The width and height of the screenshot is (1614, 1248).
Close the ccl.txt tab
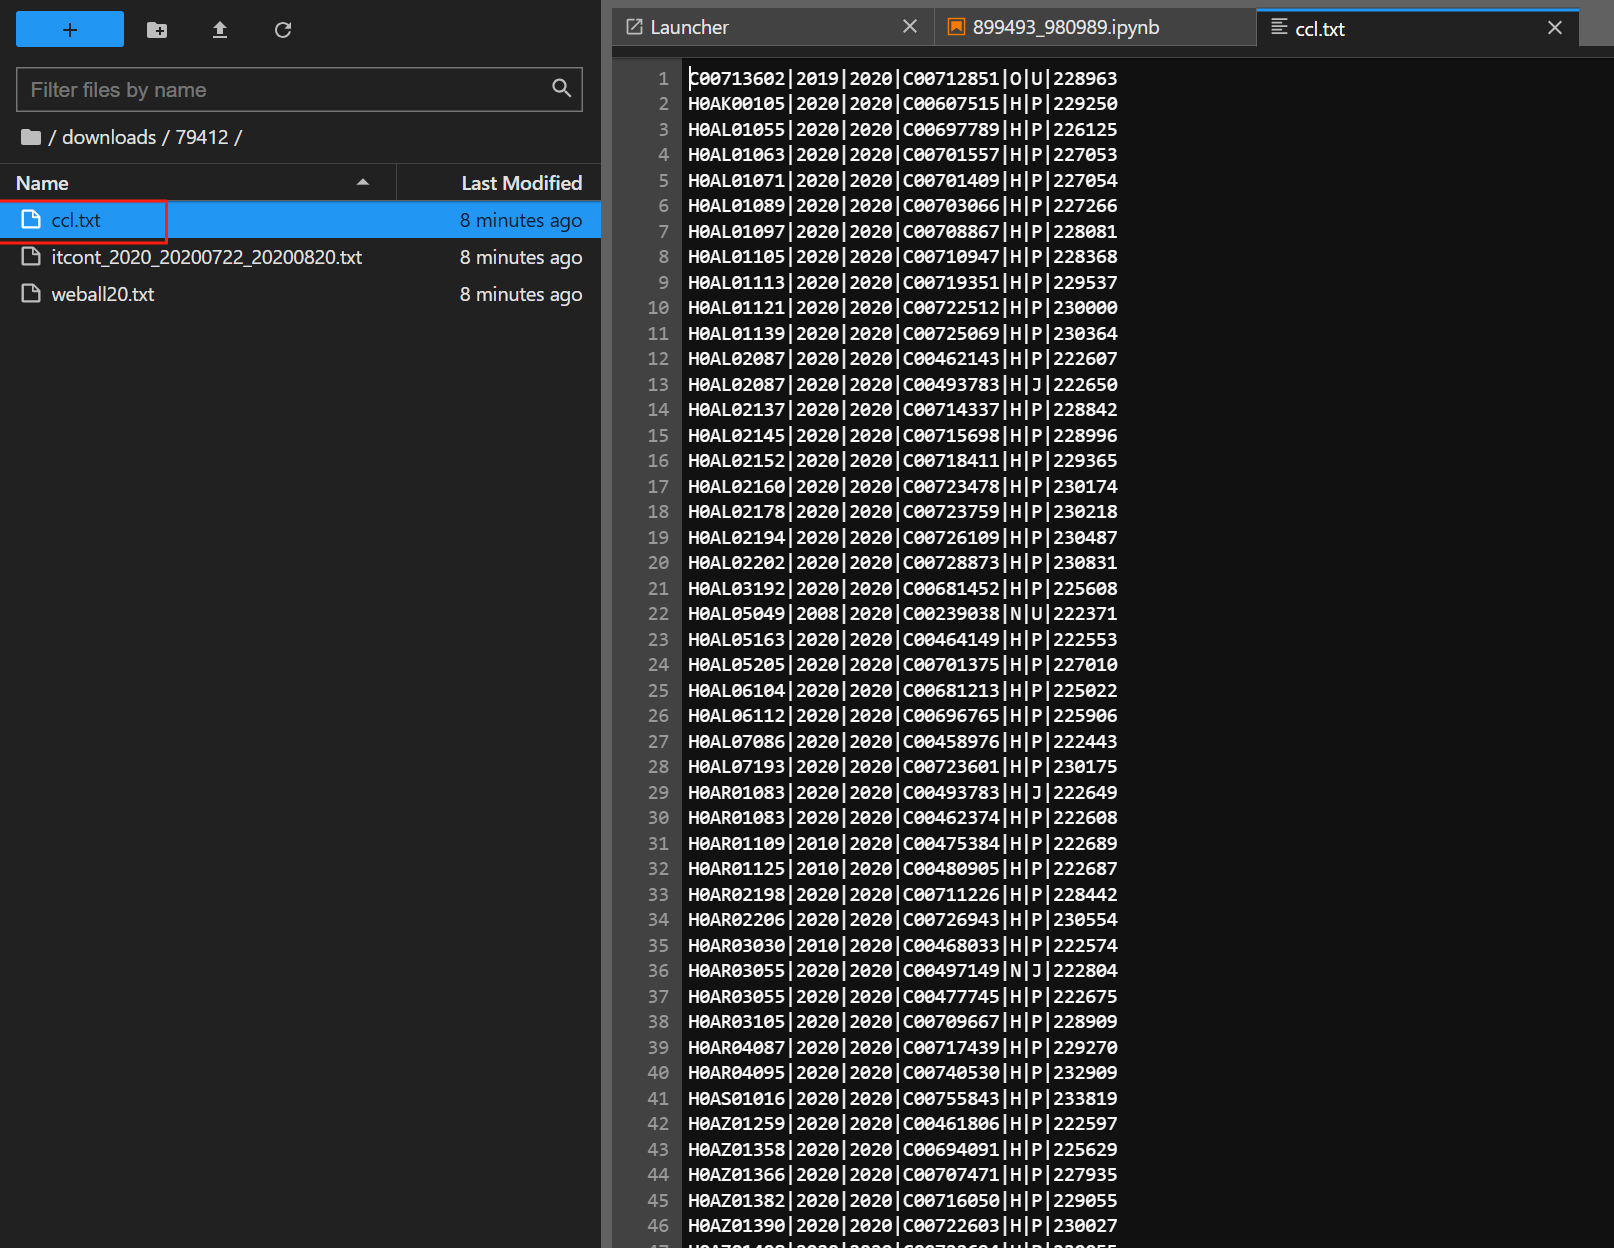tap(1555, 28)
